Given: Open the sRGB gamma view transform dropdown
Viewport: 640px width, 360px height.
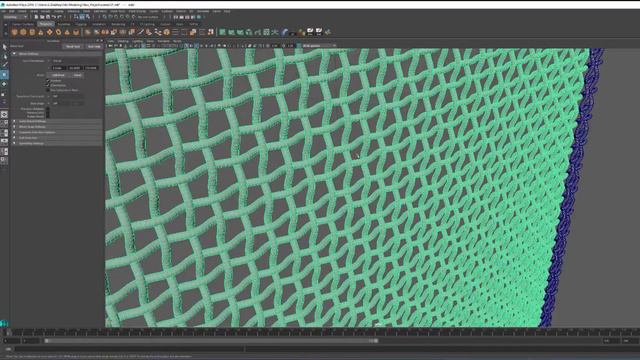Looking at the screenshot, I should coord(319,46).
